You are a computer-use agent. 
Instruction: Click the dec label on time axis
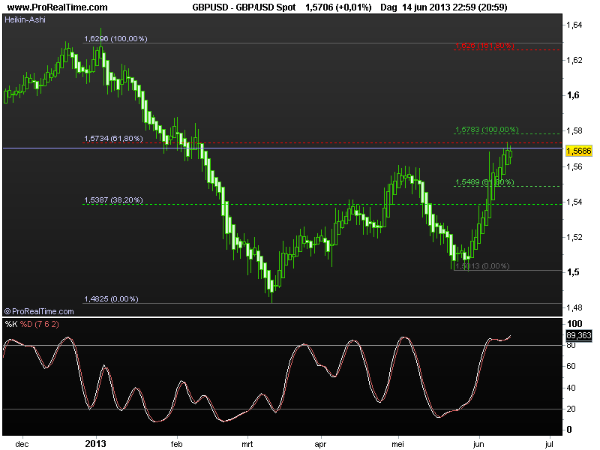click(x=22, y=444)
